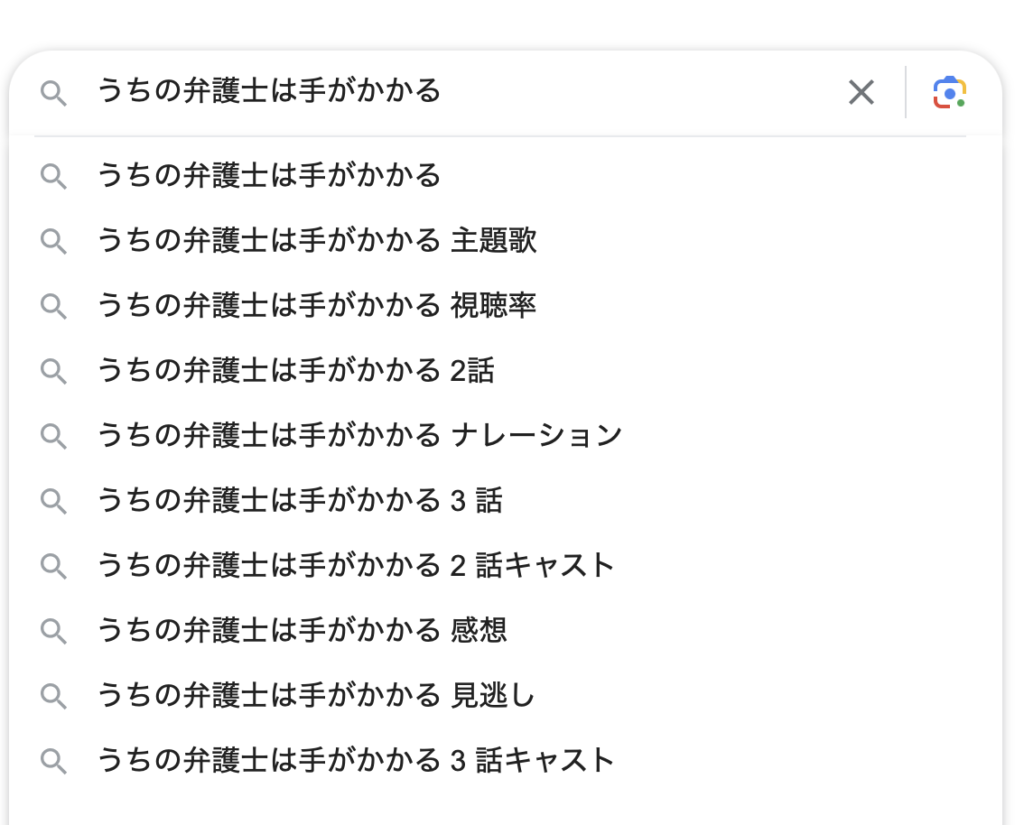The height and width of the screenshot is (825, 1024).
Task: Click magnifier icon beside 2話 suggestion
Action: [x=53, y=371]
